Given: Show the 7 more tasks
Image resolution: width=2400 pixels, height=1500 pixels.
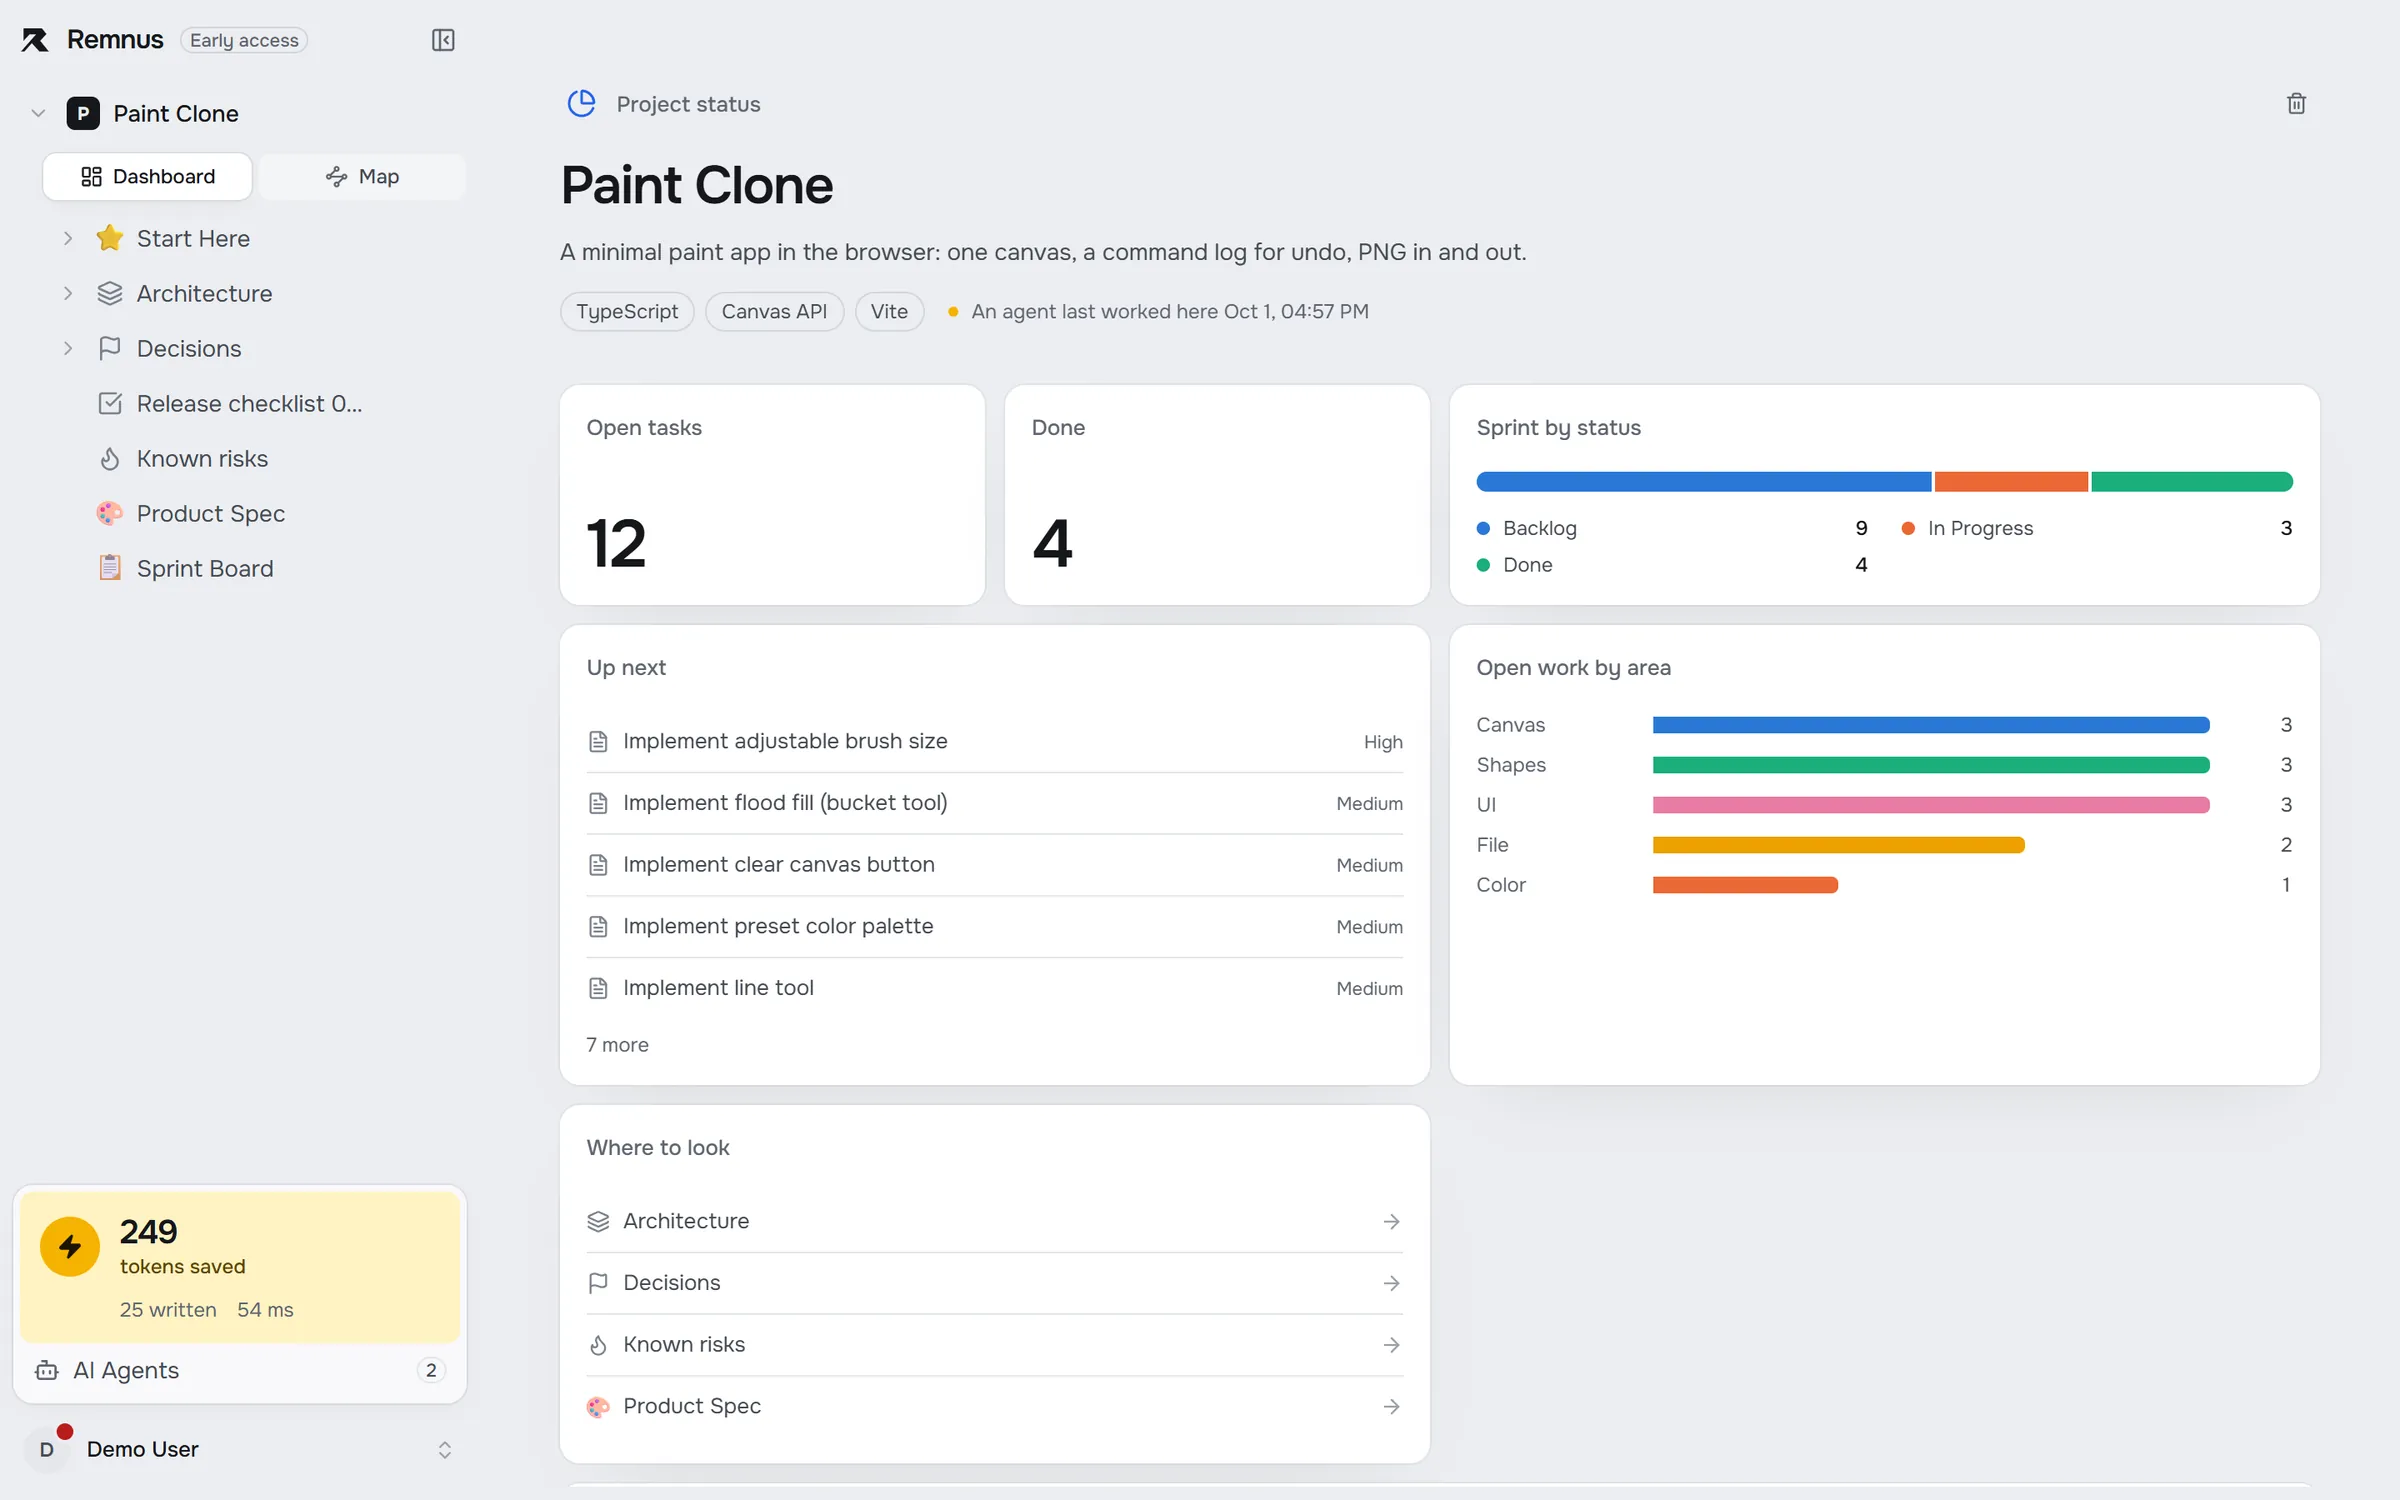Looking at the screenshot, I should [617, 1045].
